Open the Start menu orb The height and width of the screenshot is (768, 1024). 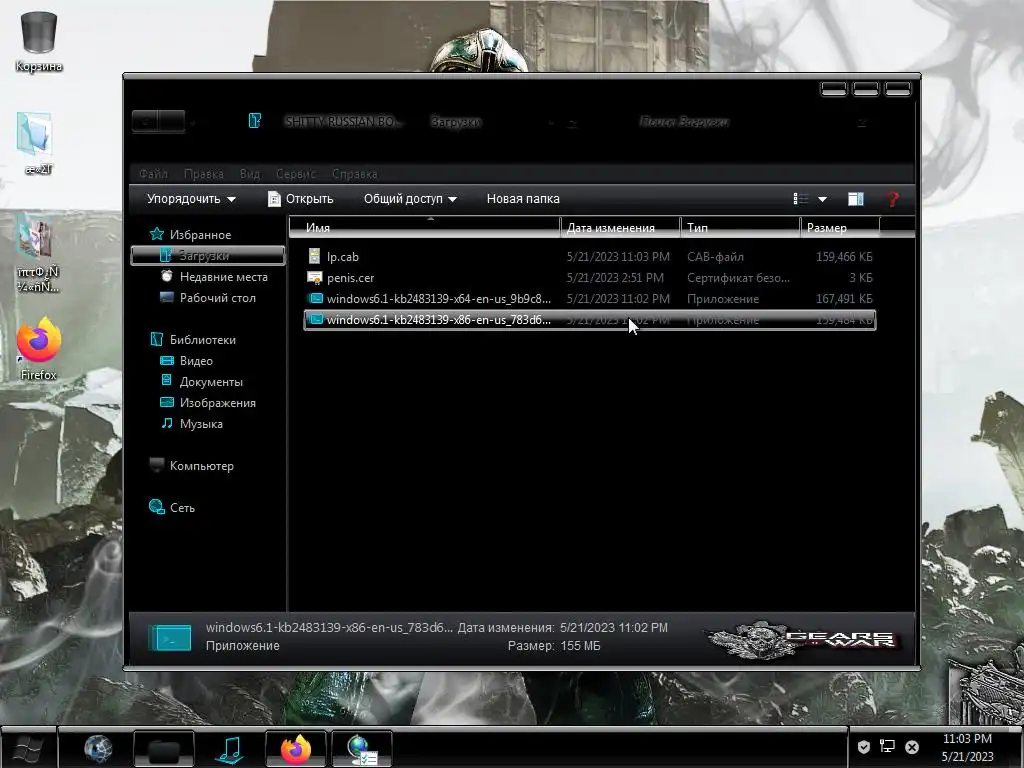(28, 748)
